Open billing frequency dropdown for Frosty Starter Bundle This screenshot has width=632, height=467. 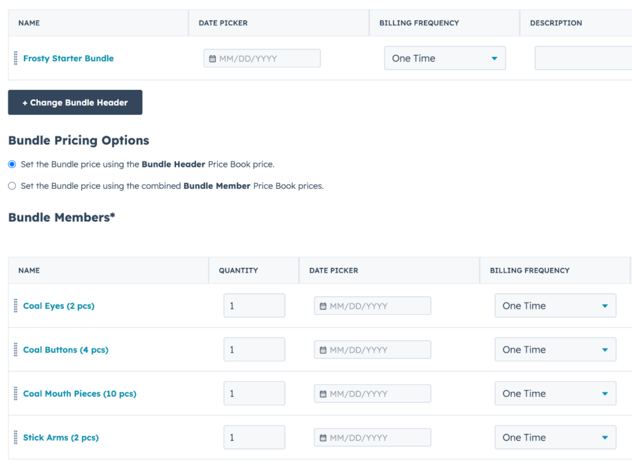[x=444, y=59]
